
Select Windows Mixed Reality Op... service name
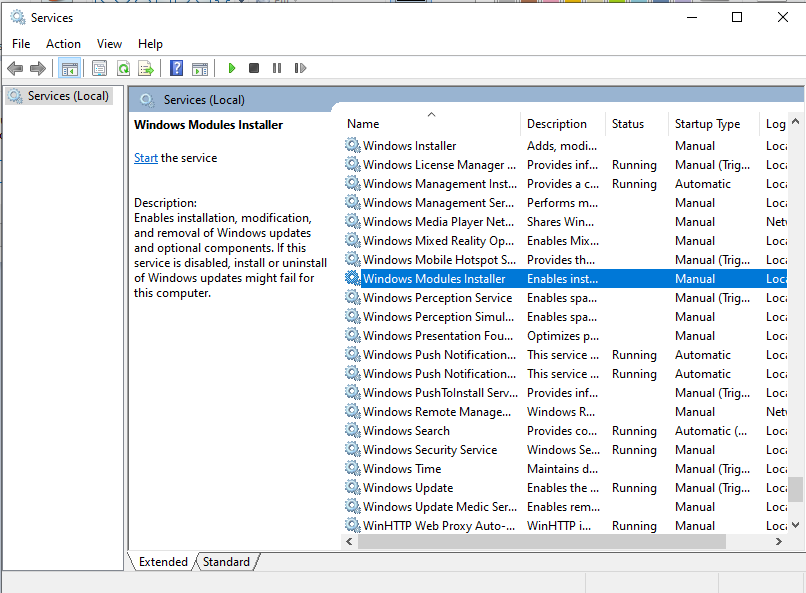point(438,240)
